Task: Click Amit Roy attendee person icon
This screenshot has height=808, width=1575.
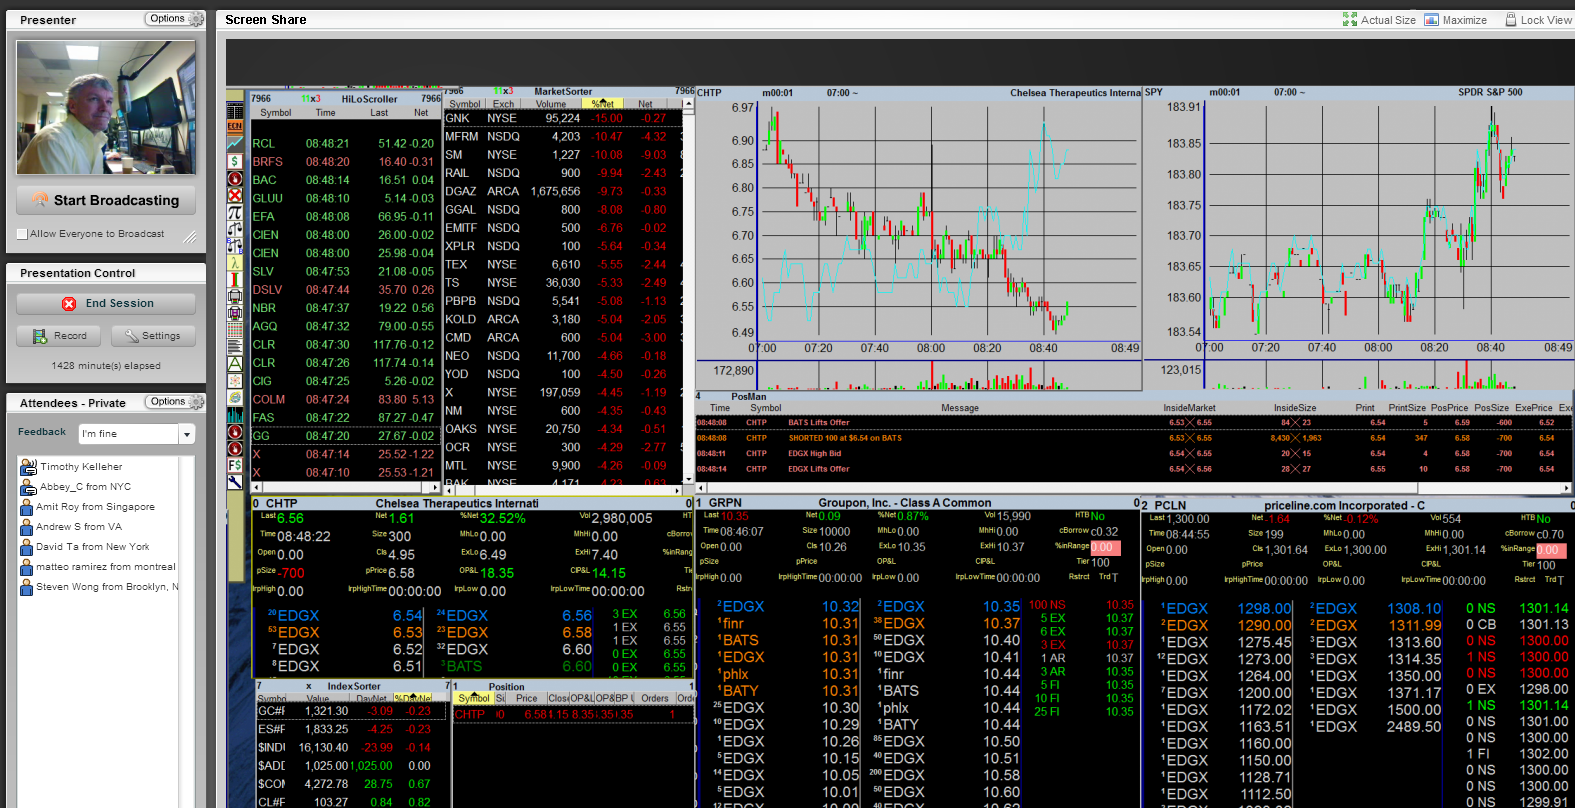Action: coord(27,507)
